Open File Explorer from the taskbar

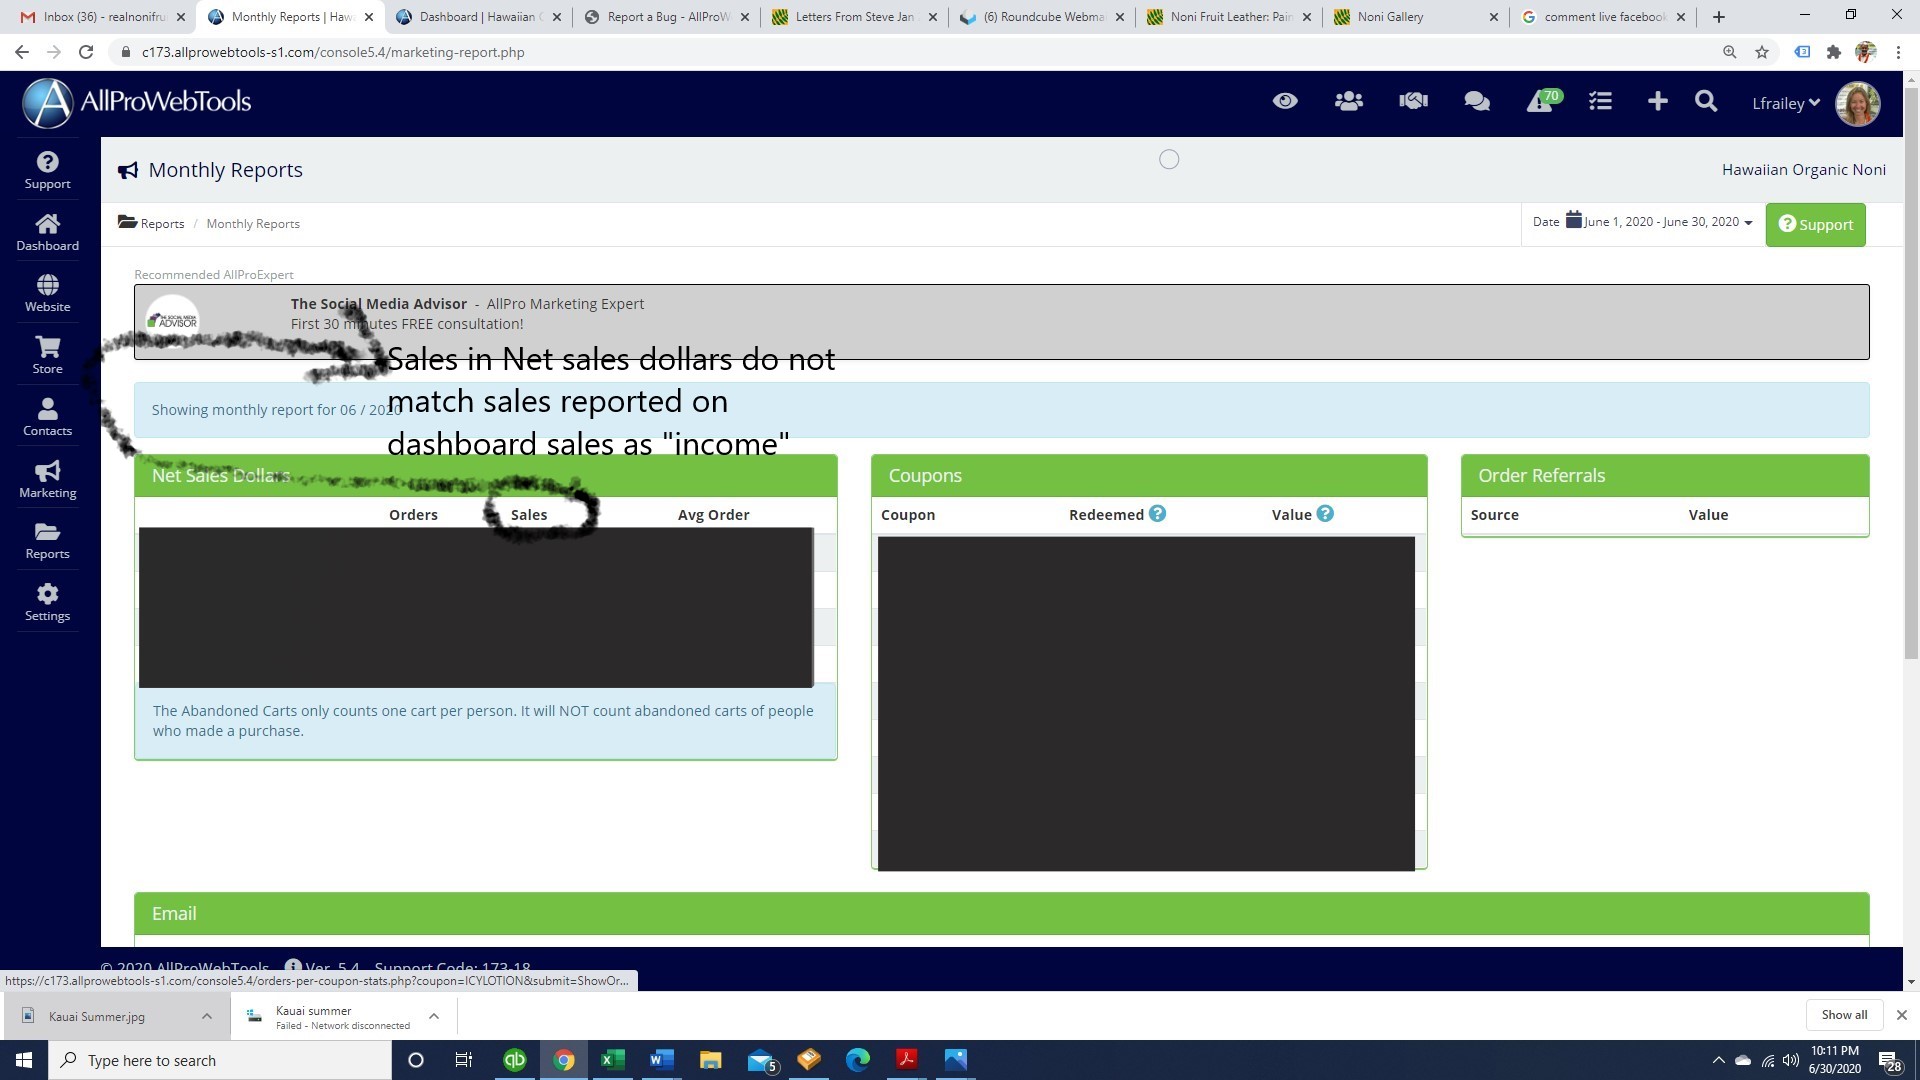point(711,1060)
